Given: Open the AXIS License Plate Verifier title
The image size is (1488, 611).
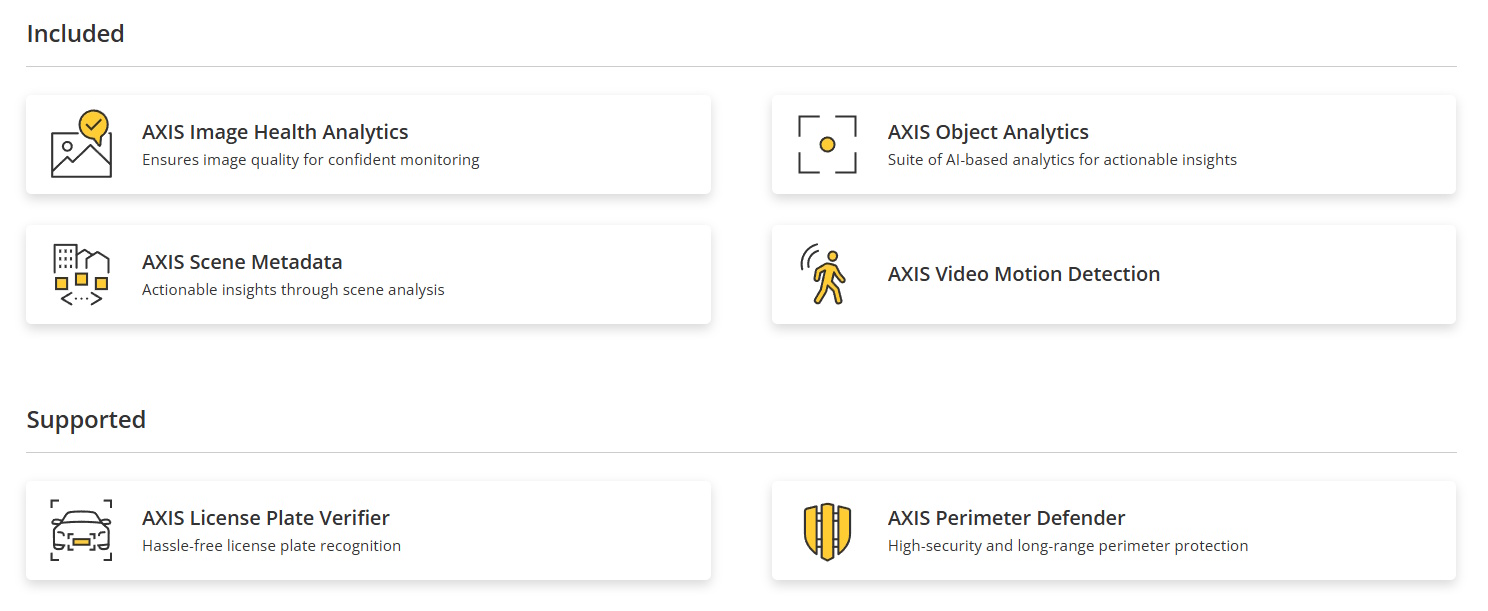Looking at the screenshot, I should 266,518.
